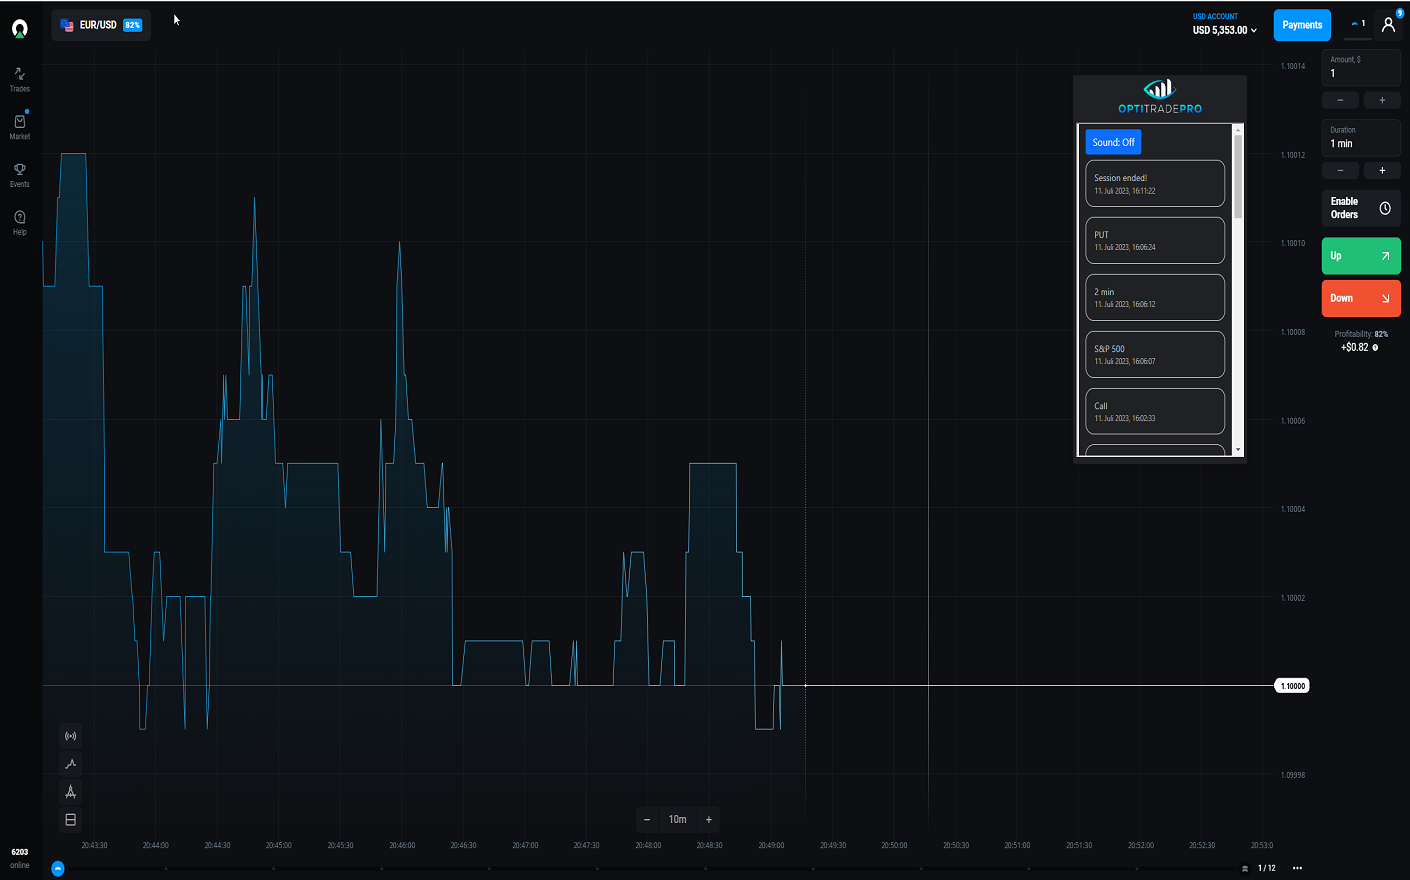The image size is (1410, 880).
Task: Open the three-dots more options menu
Action: point(1297,868)
